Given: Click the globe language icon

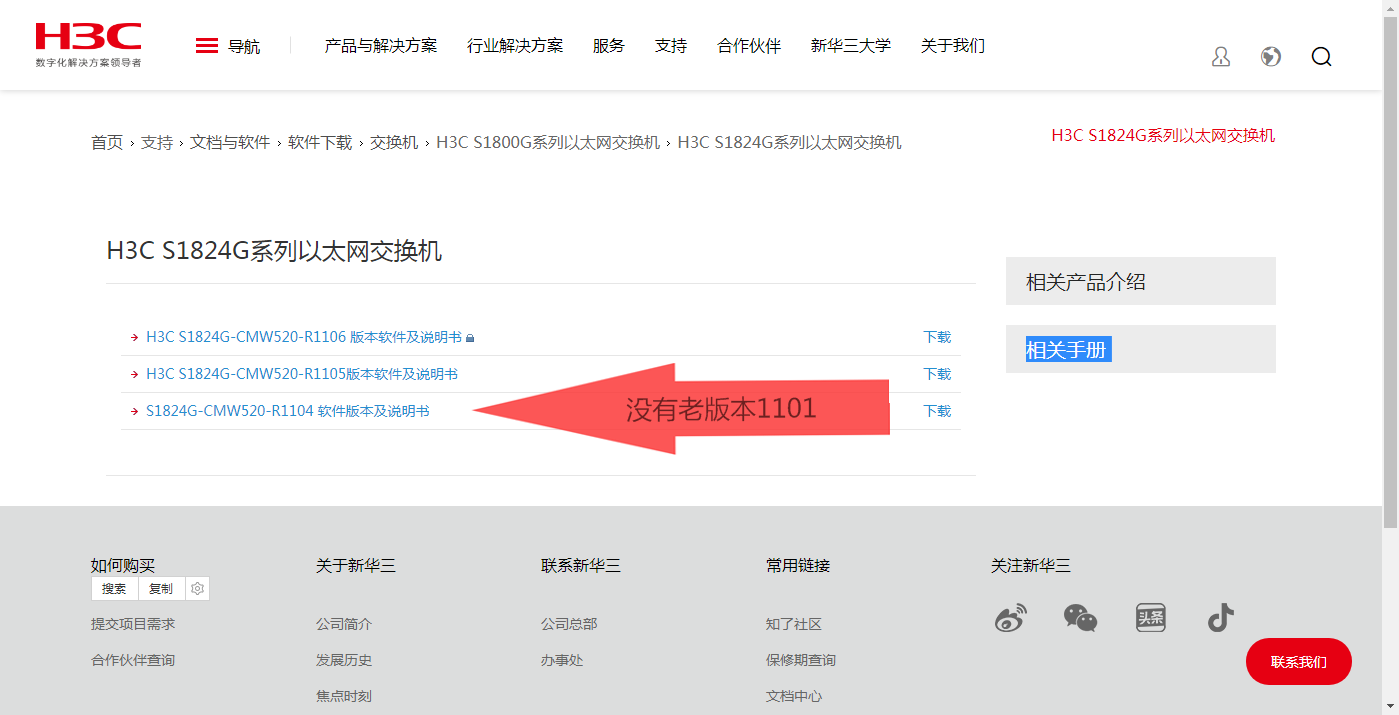Looking at the screenshot, I should (1271, 56).
